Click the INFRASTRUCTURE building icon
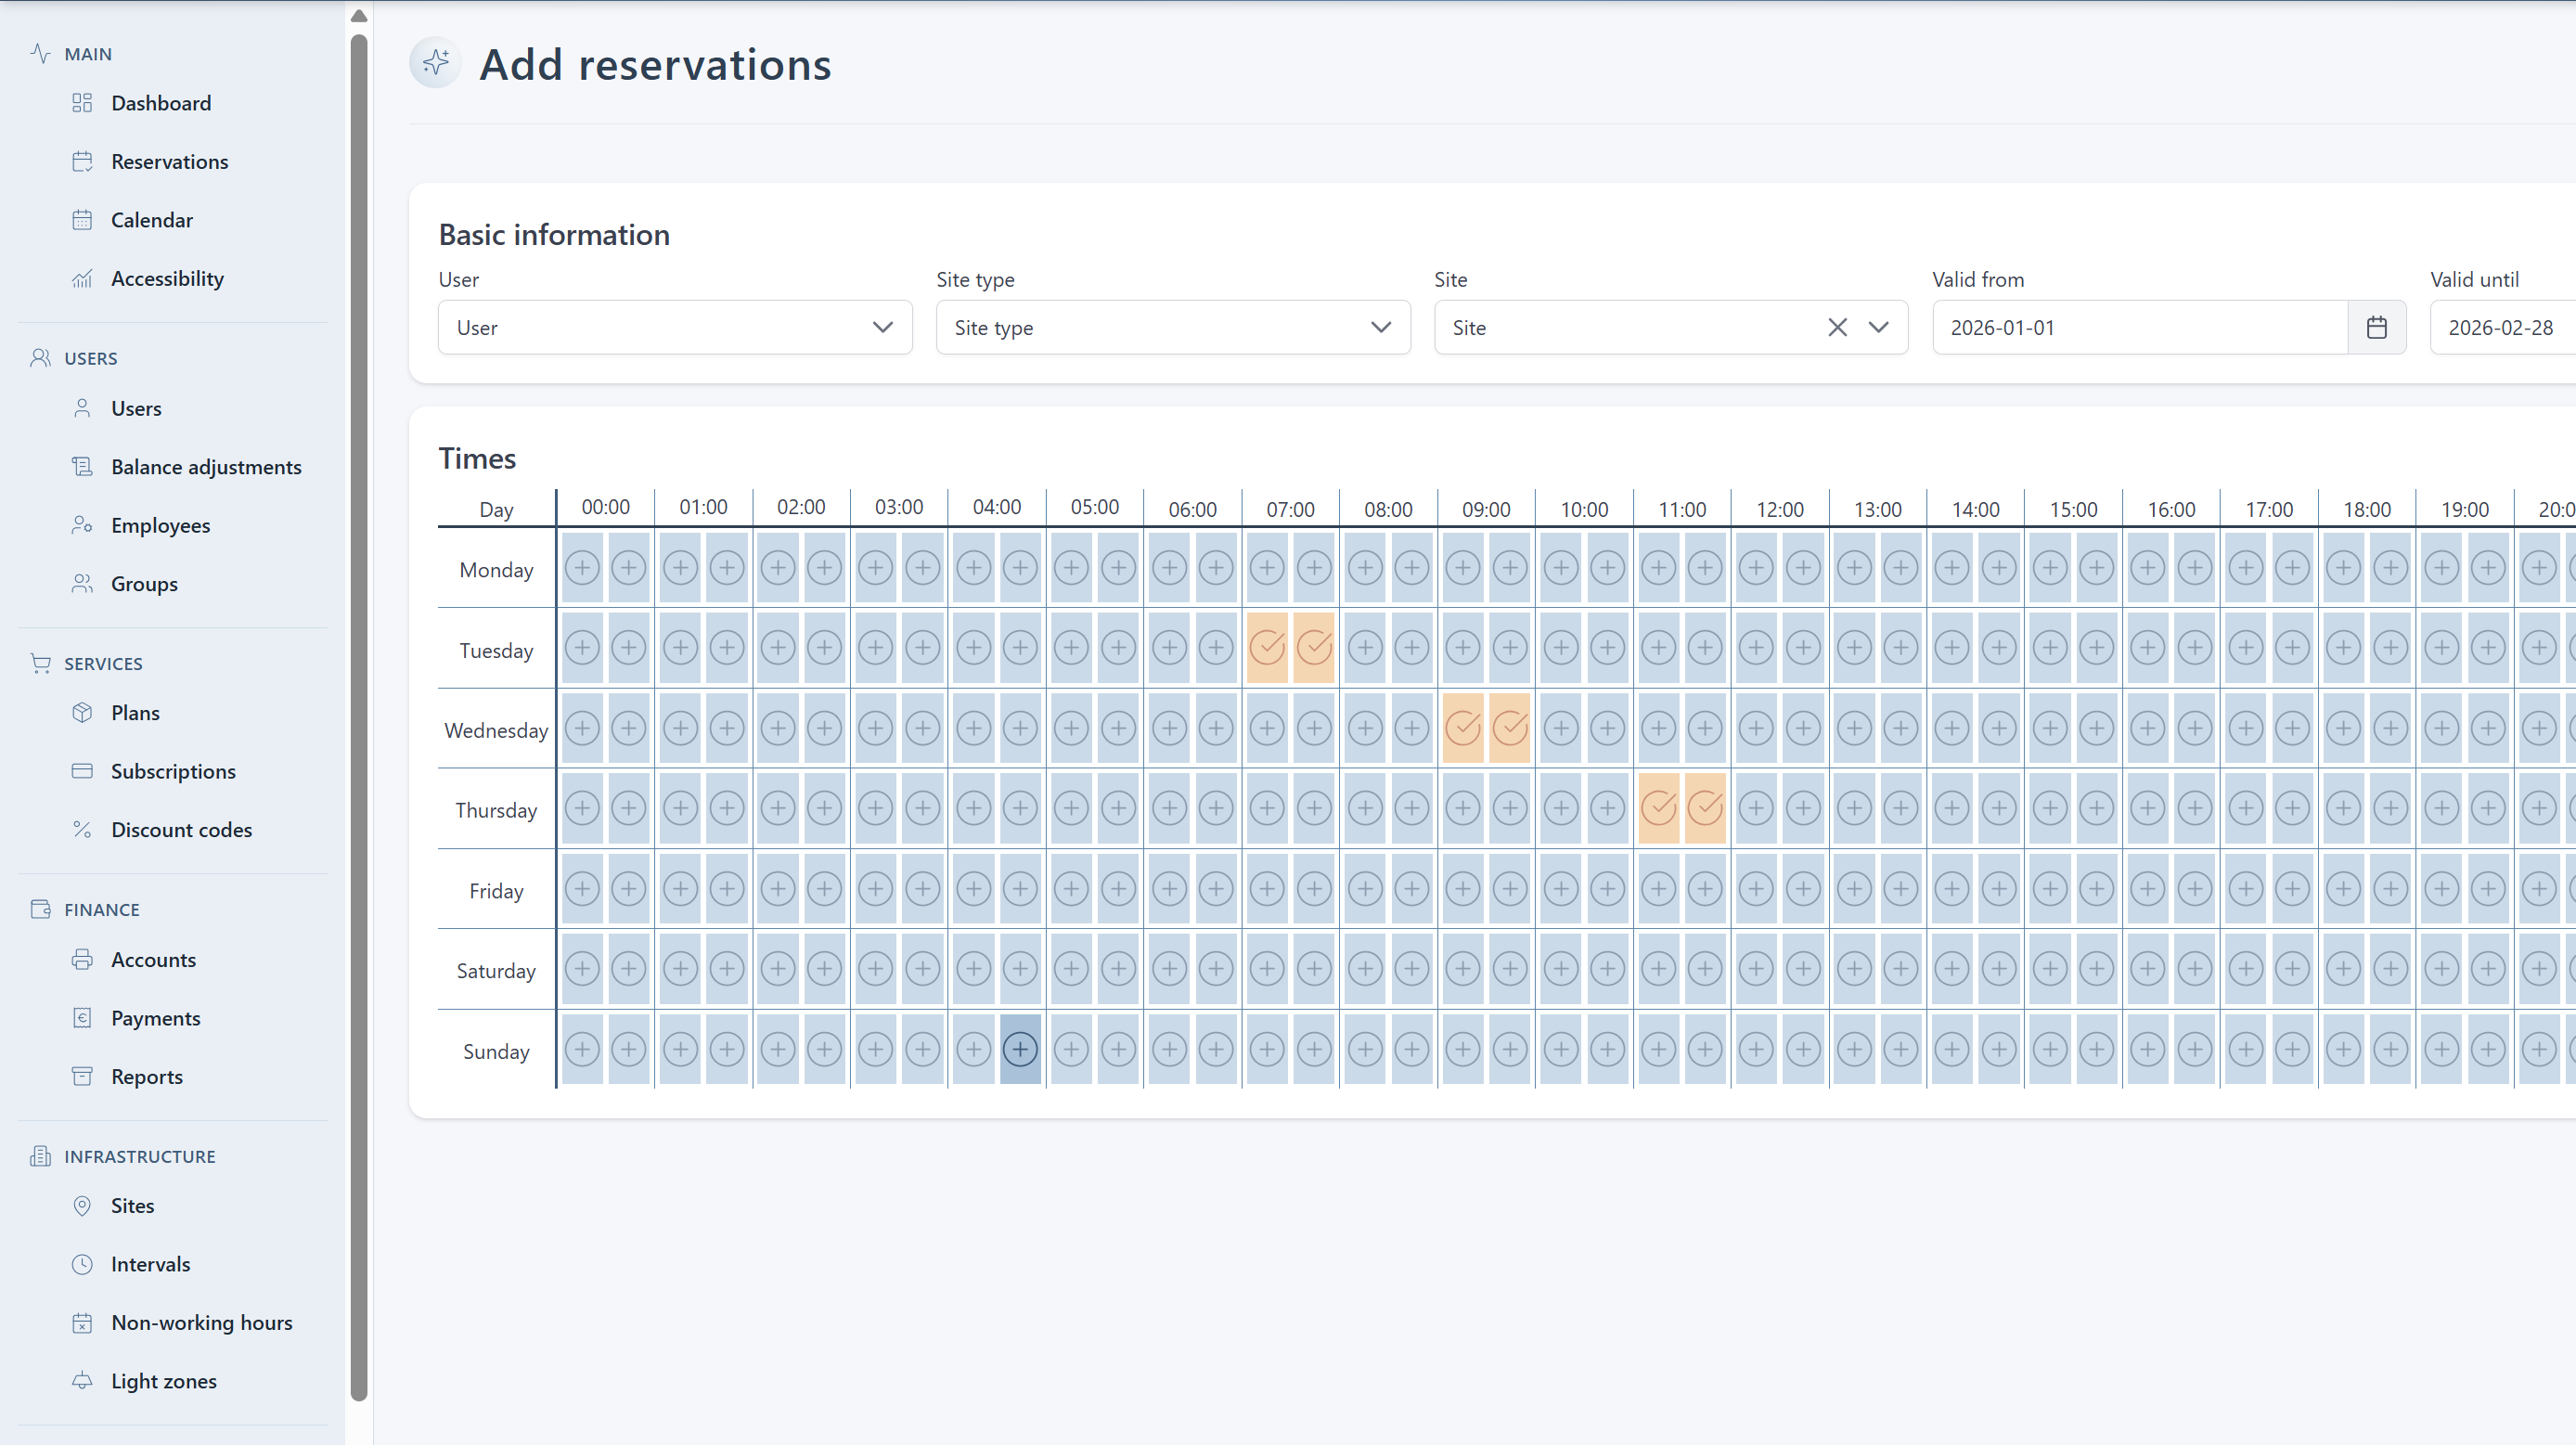Image resolution: width=2576 pixels, height=1445 pixels. click(x=40, y=1157)
